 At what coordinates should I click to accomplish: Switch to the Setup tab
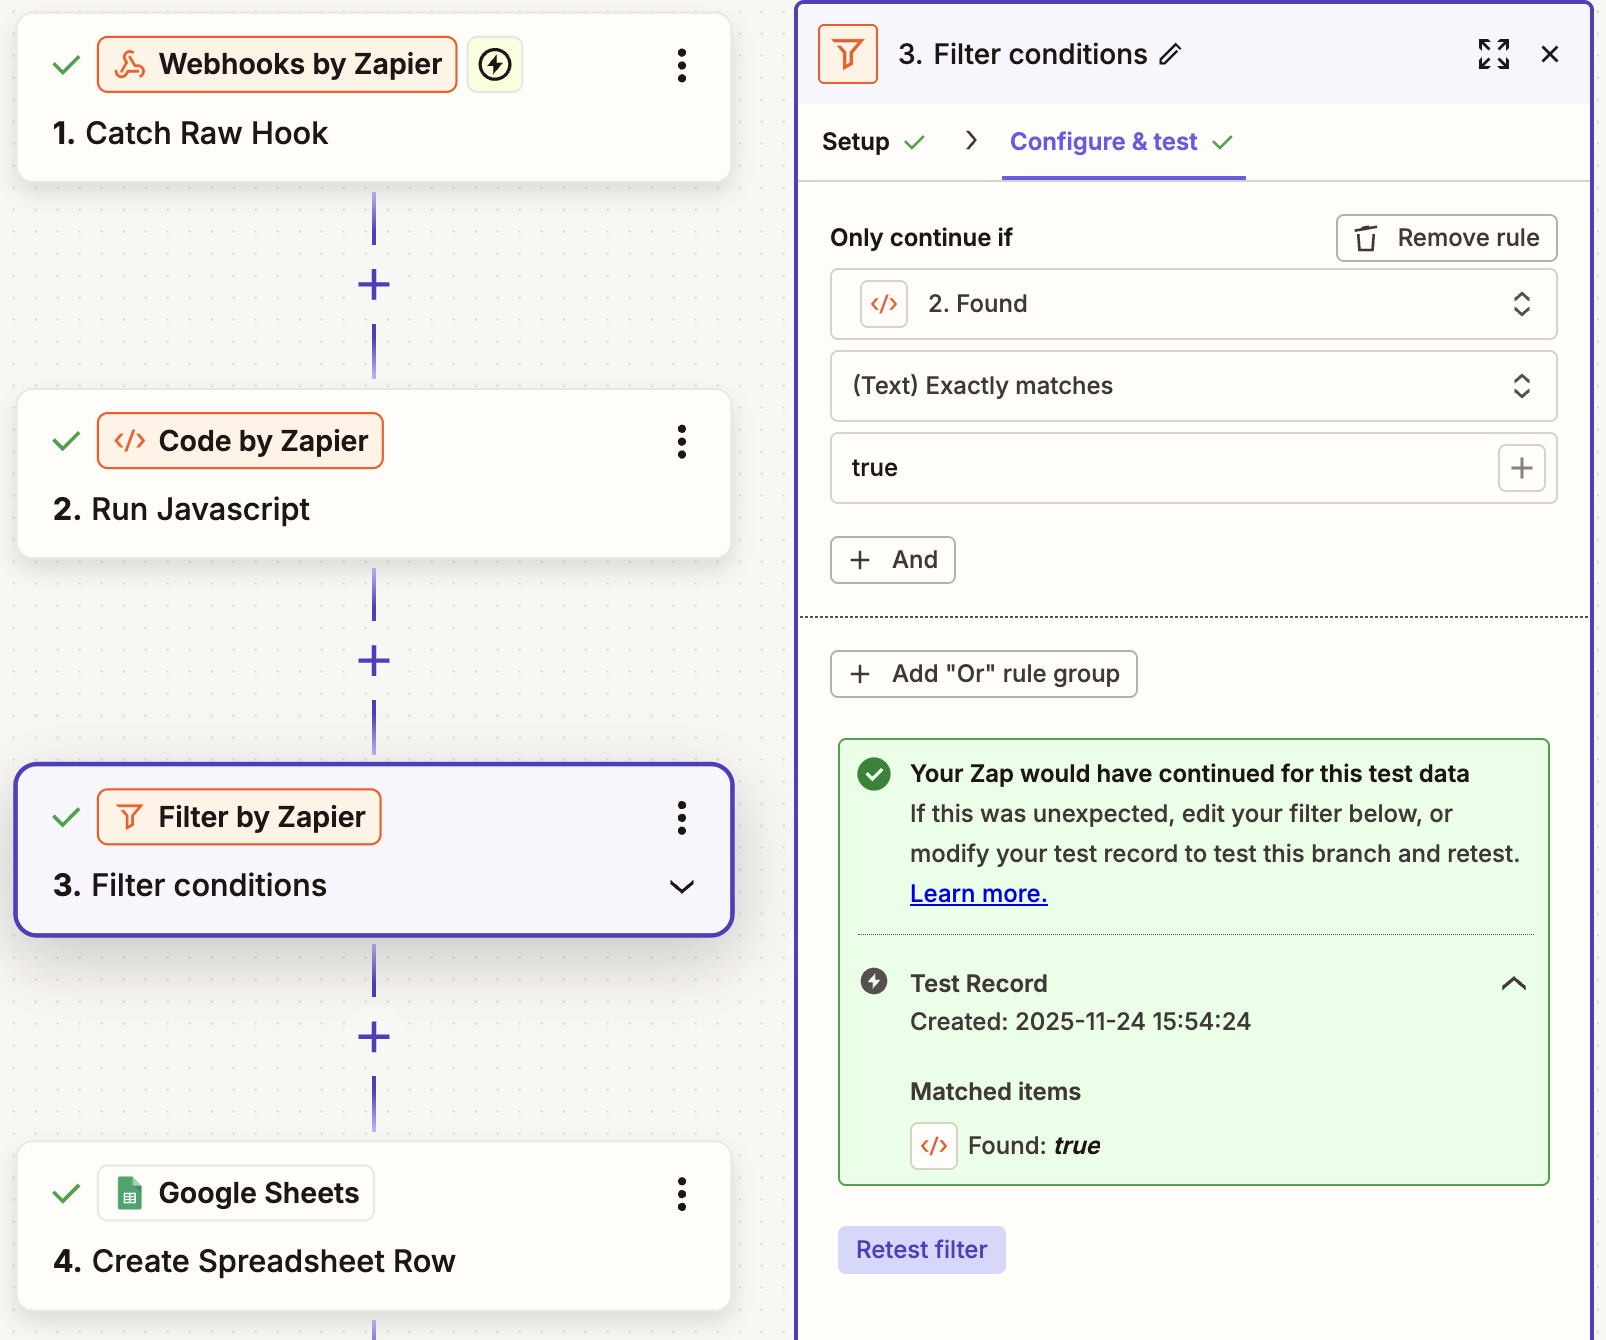pos(873,142)
